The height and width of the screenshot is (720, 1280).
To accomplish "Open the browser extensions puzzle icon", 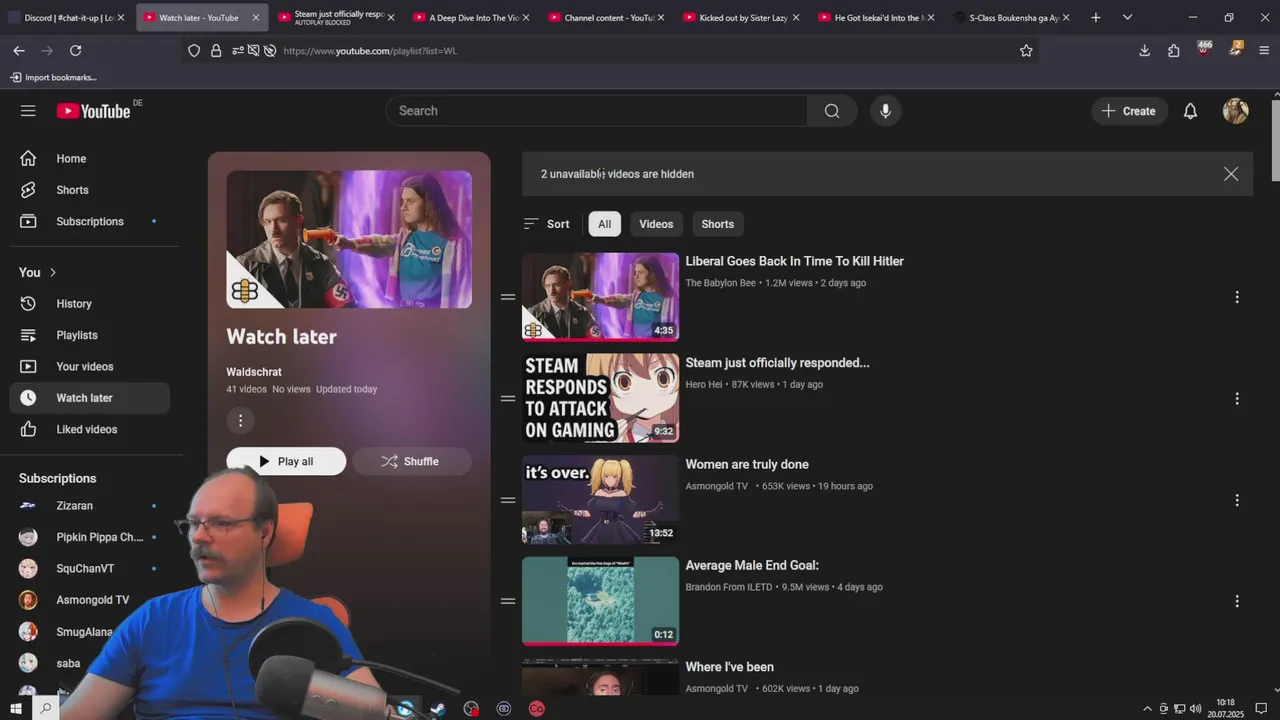I will point(1174,50).
